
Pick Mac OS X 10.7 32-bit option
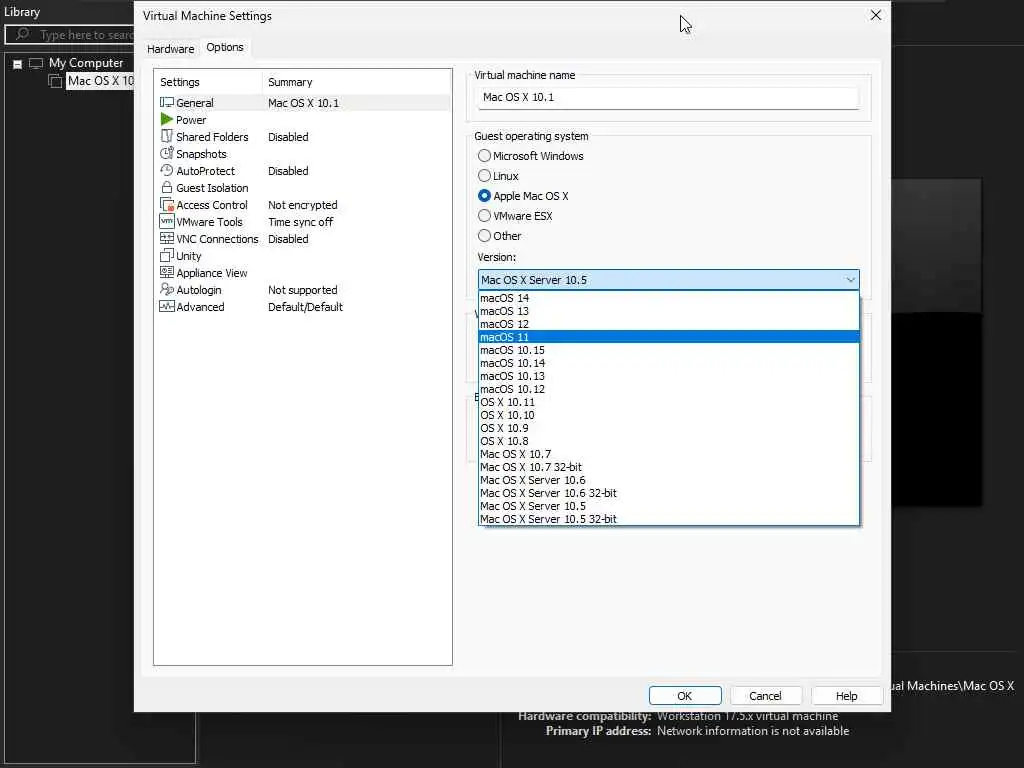669,467
